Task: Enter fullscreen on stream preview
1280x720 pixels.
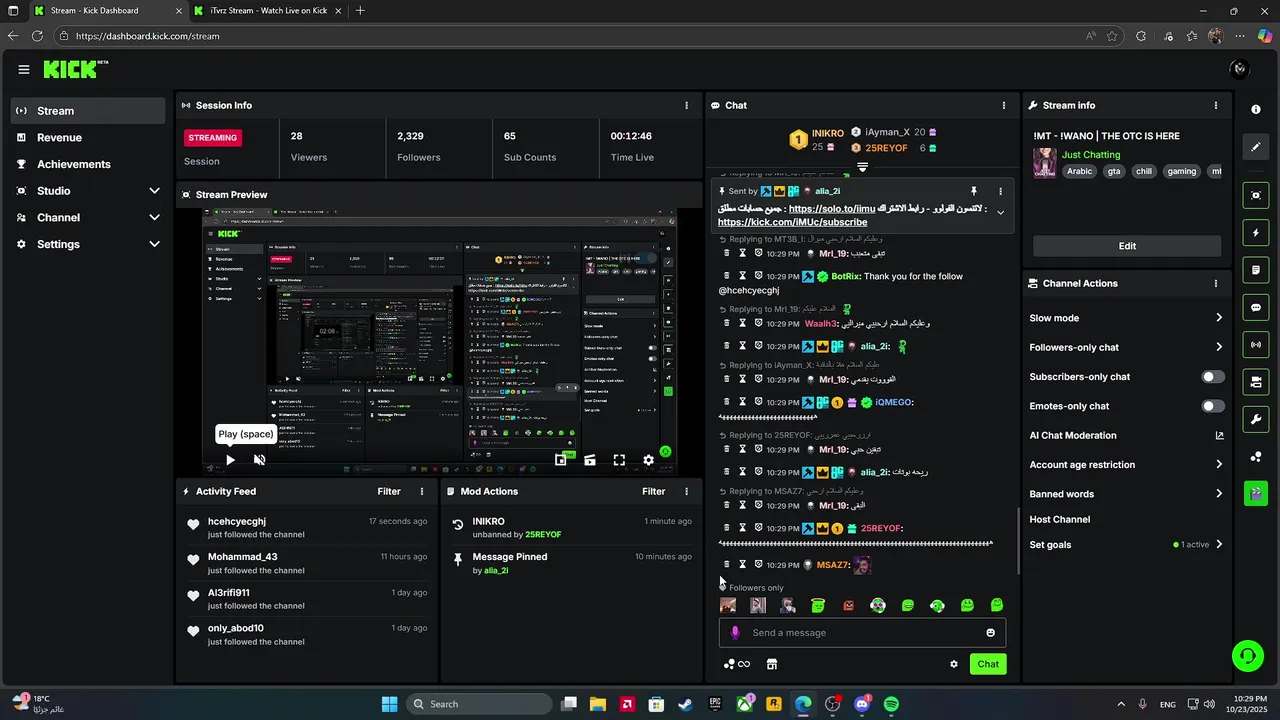Action: [619, 460]
